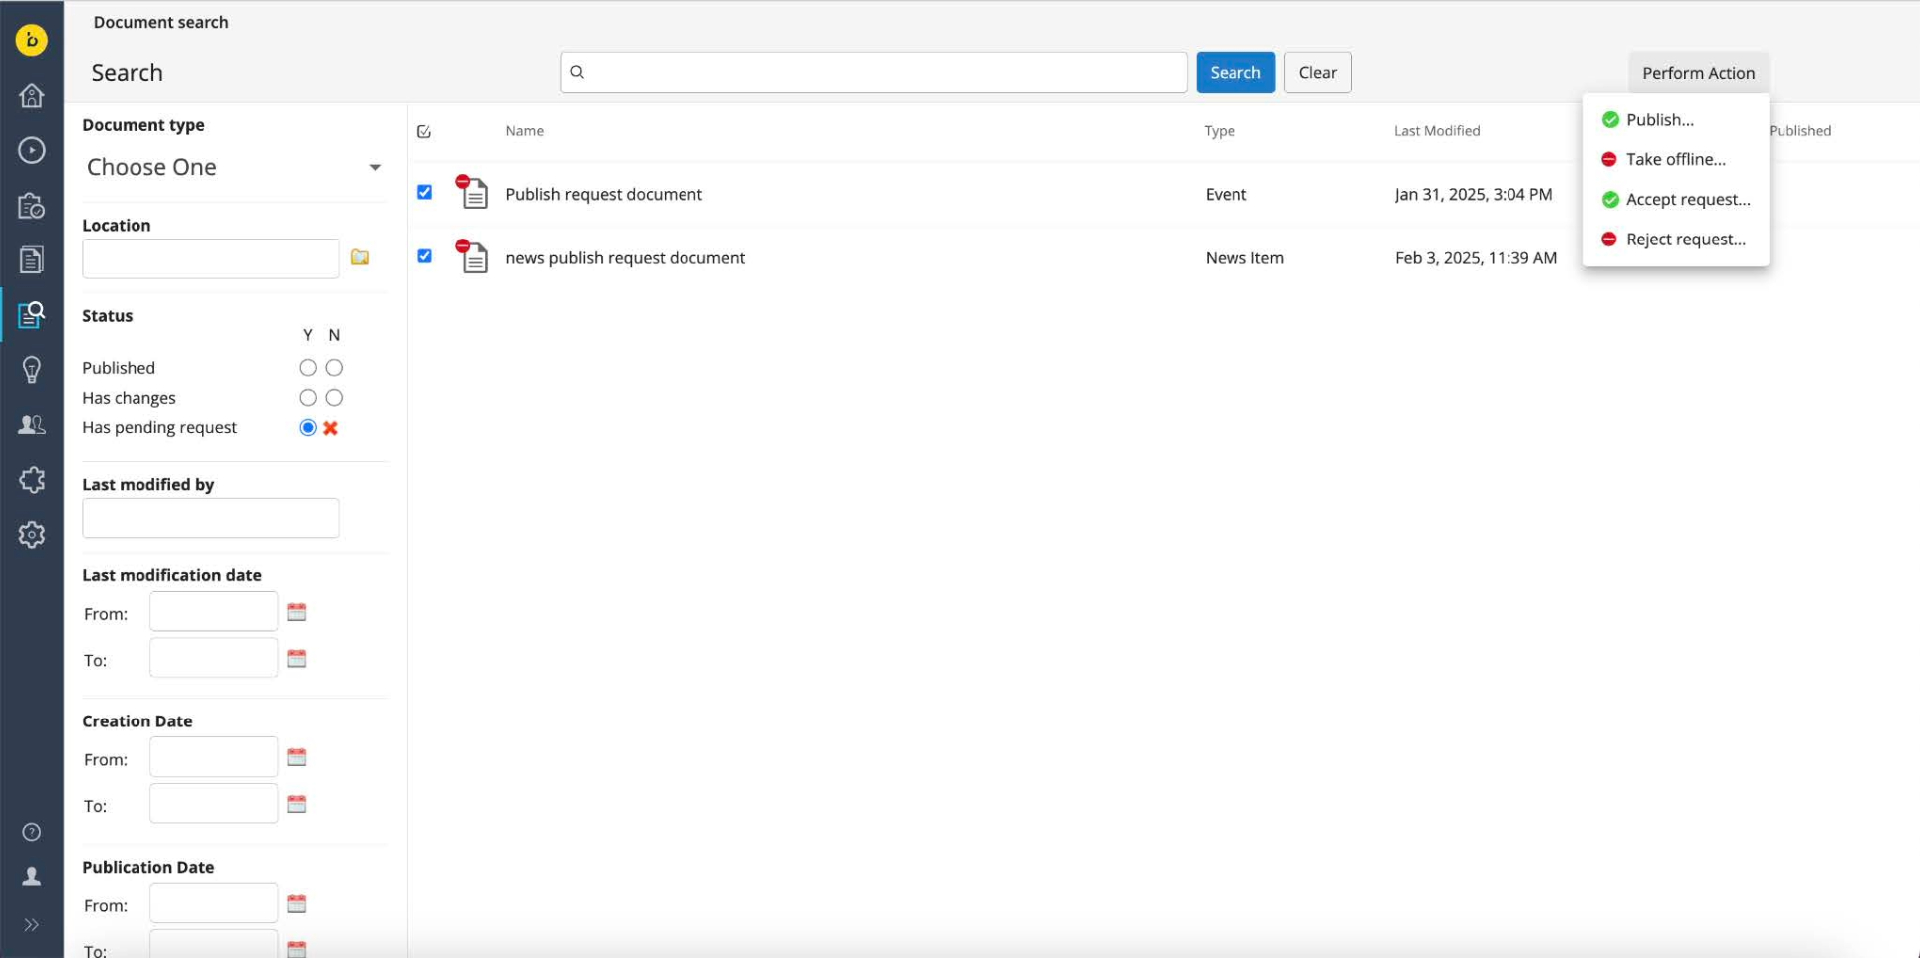1920x958 pixels.
Task: Select Has changes No radio button
Action: (x=334, y=398)
